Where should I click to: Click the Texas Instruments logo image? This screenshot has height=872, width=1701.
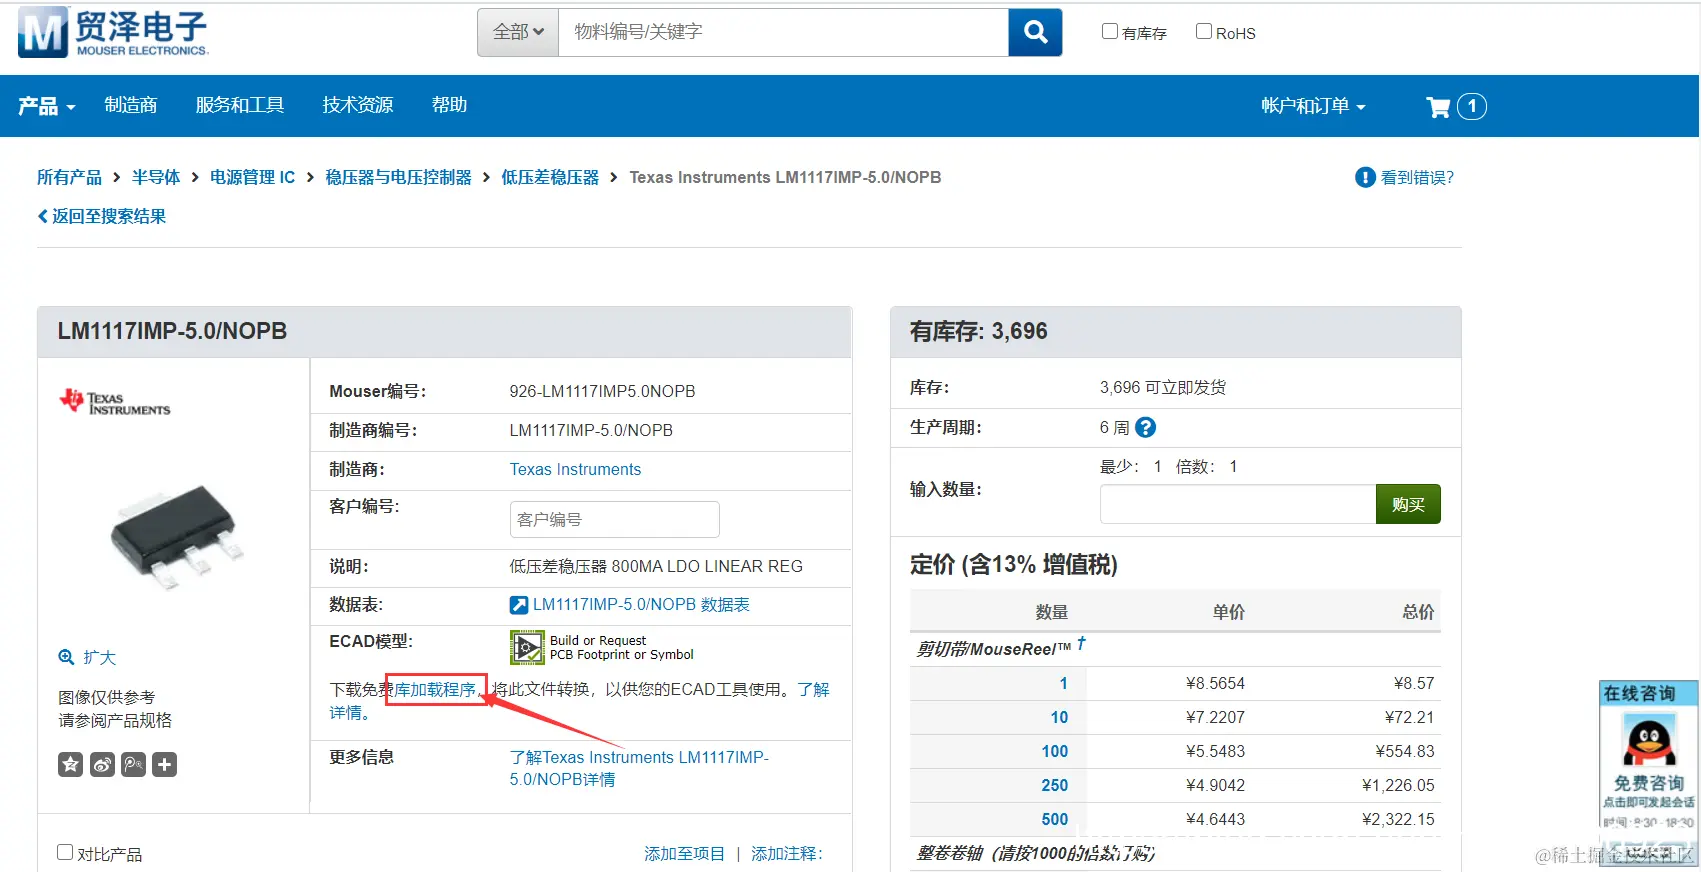(x=114, y=402)
